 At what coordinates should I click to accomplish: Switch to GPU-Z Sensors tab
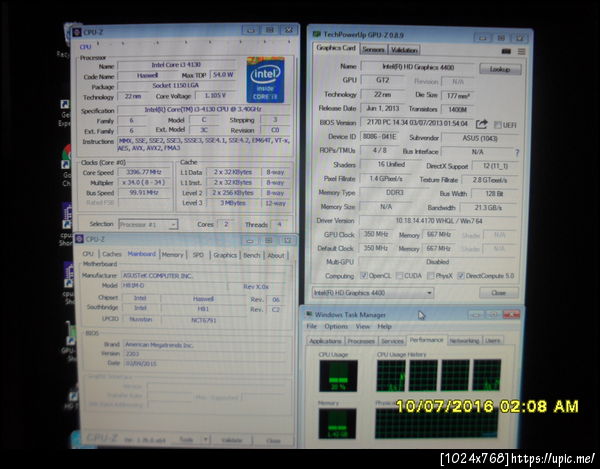[x=373, y=50]
